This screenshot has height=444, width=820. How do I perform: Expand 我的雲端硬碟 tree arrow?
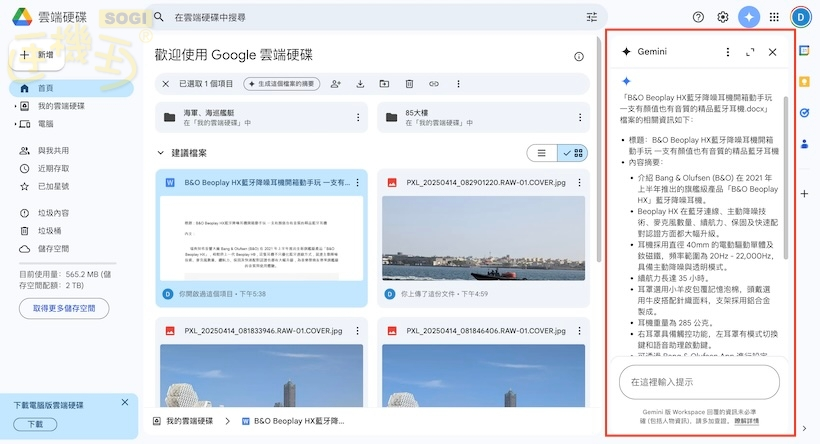point(15,106)
